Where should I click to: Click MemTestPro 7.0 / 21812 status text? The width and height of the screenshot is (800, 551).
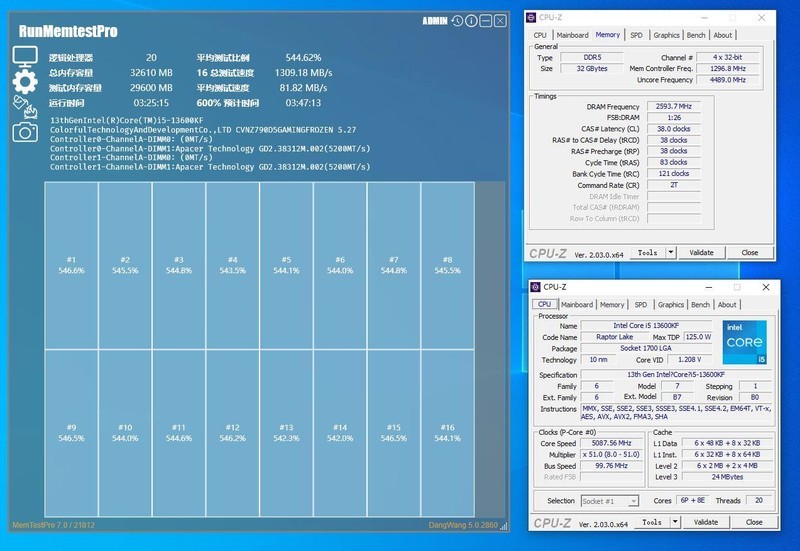pyautogui.click(x=54, y=525)
